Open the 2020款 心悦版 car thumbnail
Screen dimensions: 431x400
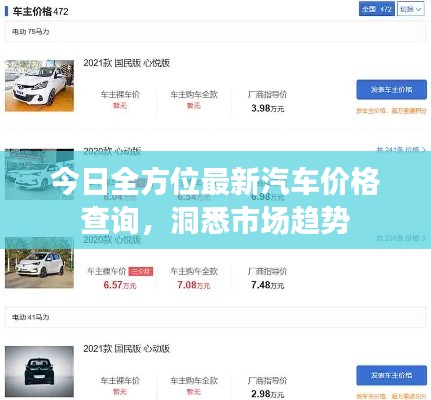coord(39,263)
